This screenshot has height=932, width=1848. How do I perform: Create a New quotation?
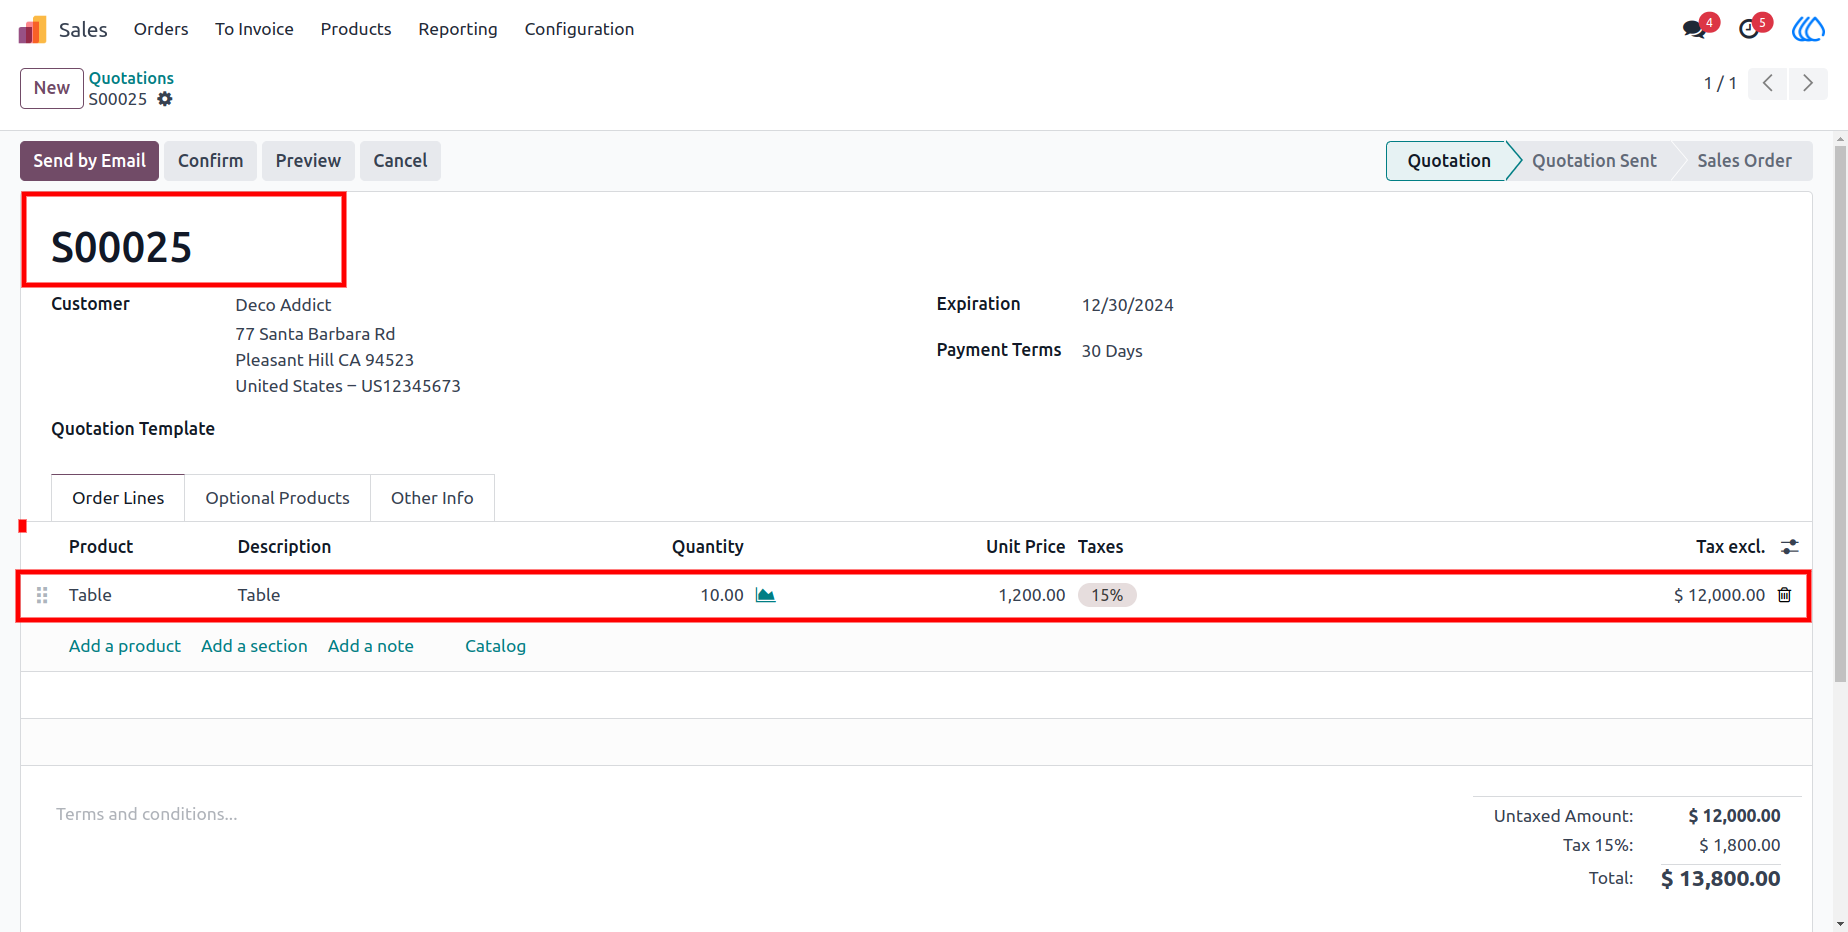click(52, 88)
